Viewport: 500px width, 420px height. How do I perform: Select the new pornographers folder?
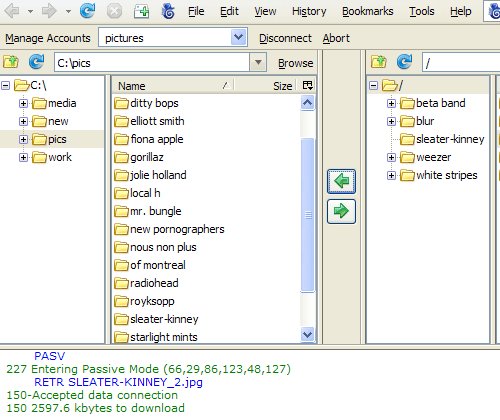169,229
